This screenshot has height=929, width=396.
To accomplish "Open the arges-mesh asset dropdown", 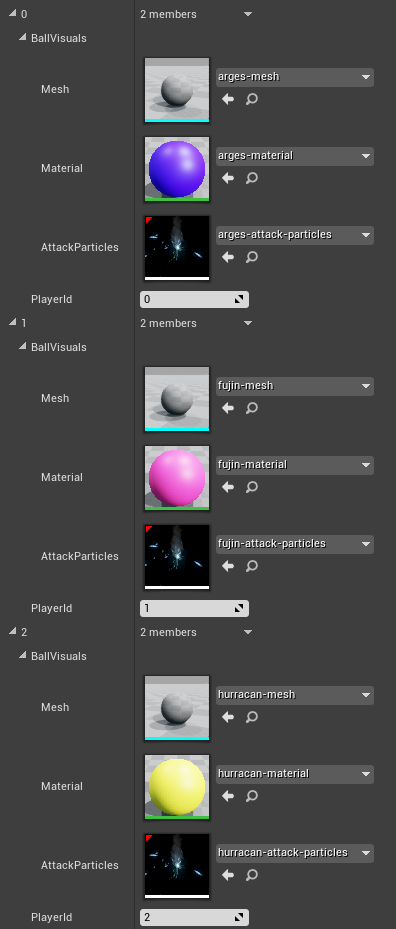I will (x=295, y=77).
